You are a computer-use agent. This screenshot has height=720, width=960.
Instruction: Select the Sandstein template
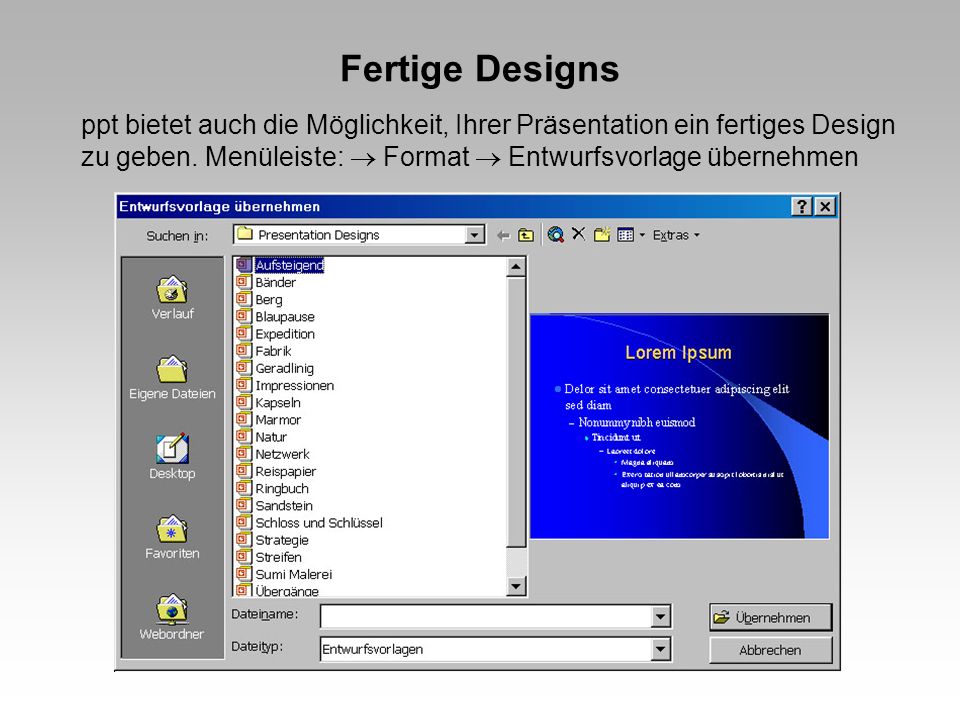(283, 505)
